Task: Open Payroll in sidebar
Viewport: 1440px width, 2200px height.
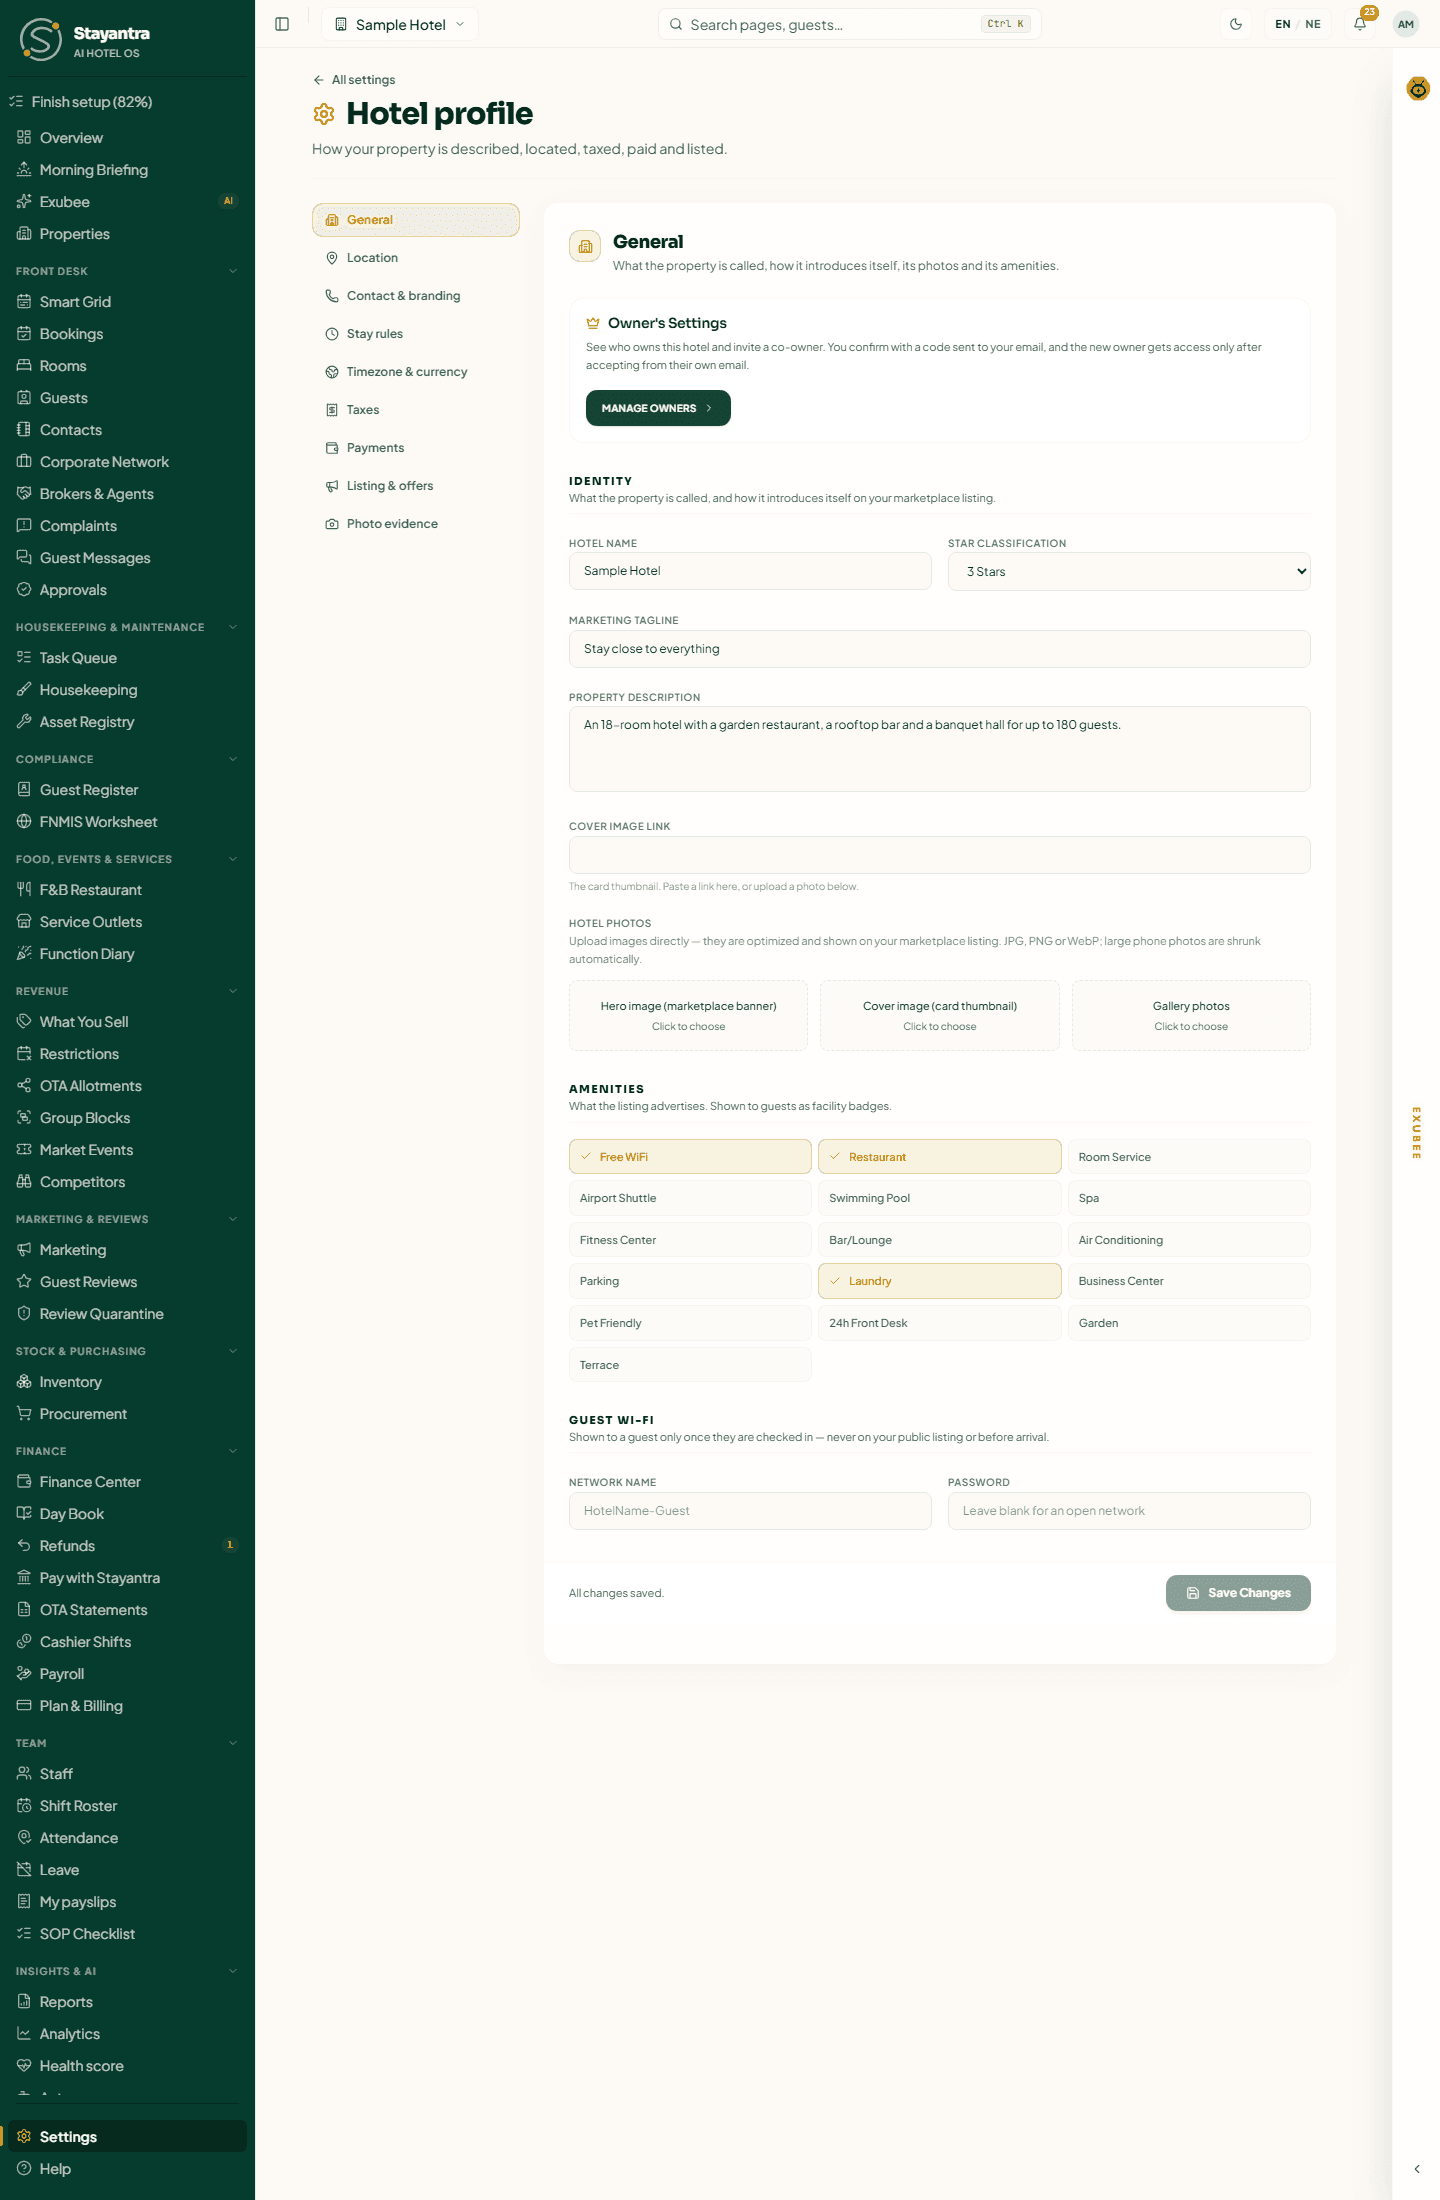Action: coord(127,1674)
